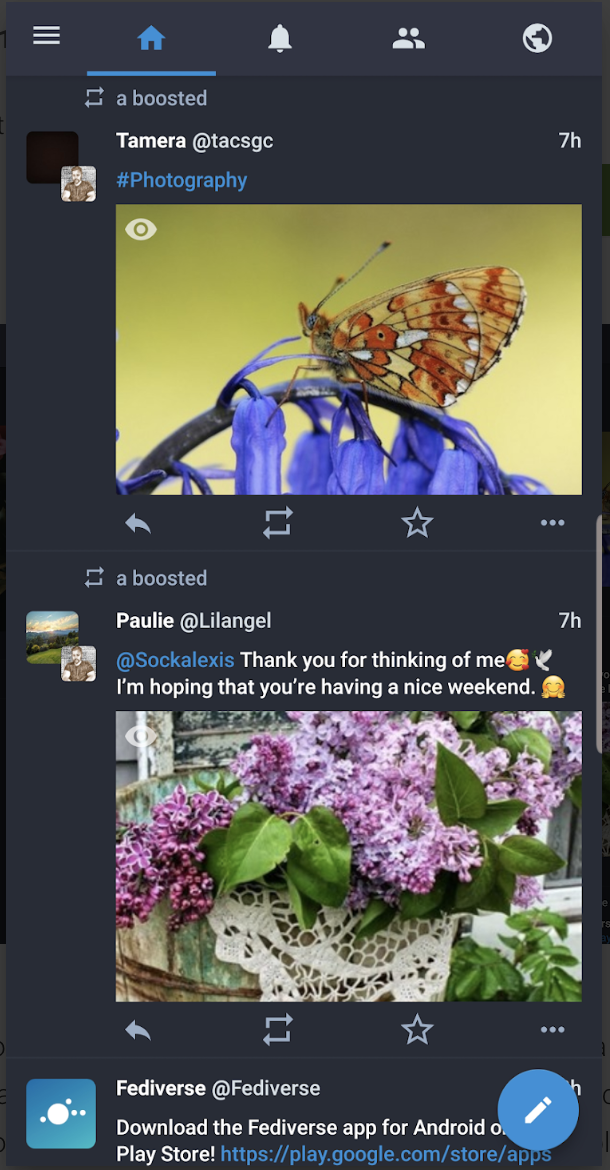Open the hamburger navigation menu
The width and height of the screenshot is (610, 1170).
click(x=47, y=36)
